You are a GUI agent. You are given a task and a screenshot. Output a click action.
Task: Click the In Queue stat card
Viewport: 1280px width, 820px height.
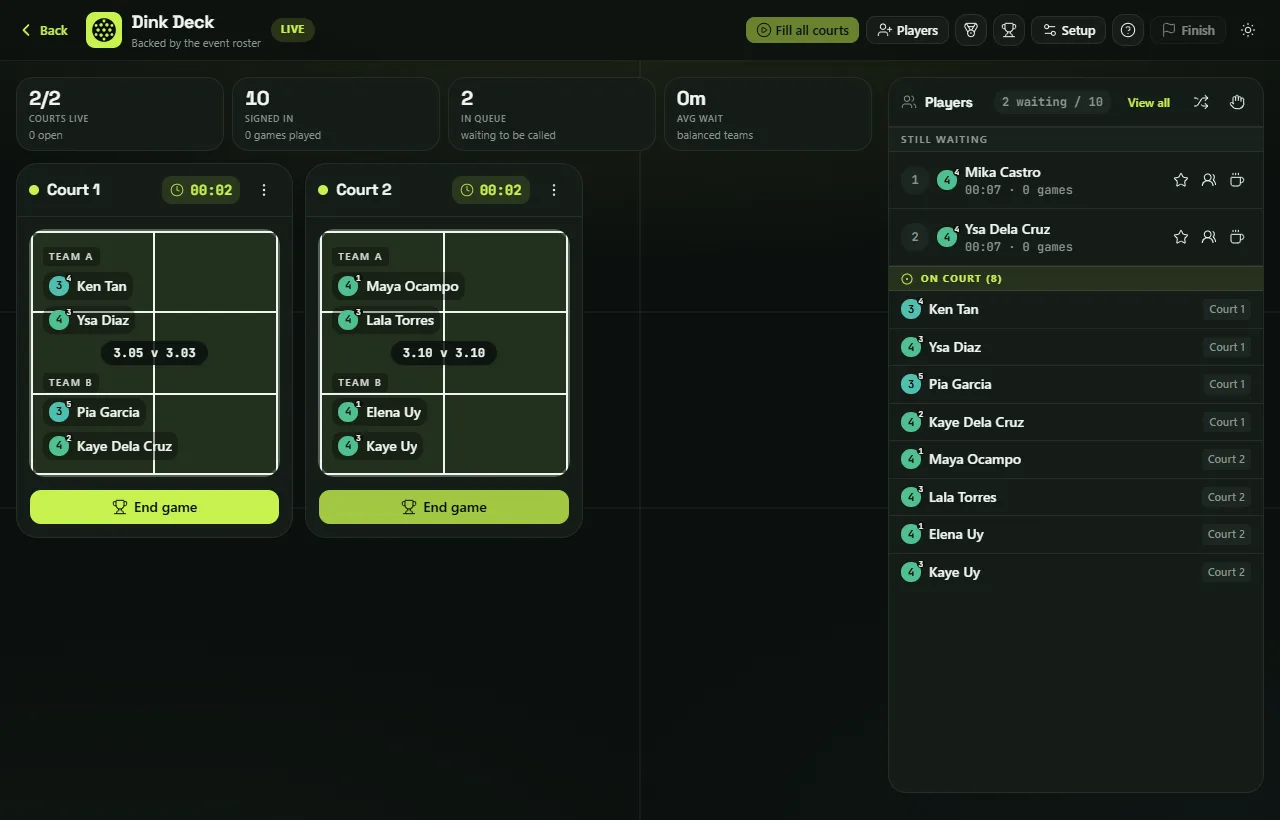(552, 114)
